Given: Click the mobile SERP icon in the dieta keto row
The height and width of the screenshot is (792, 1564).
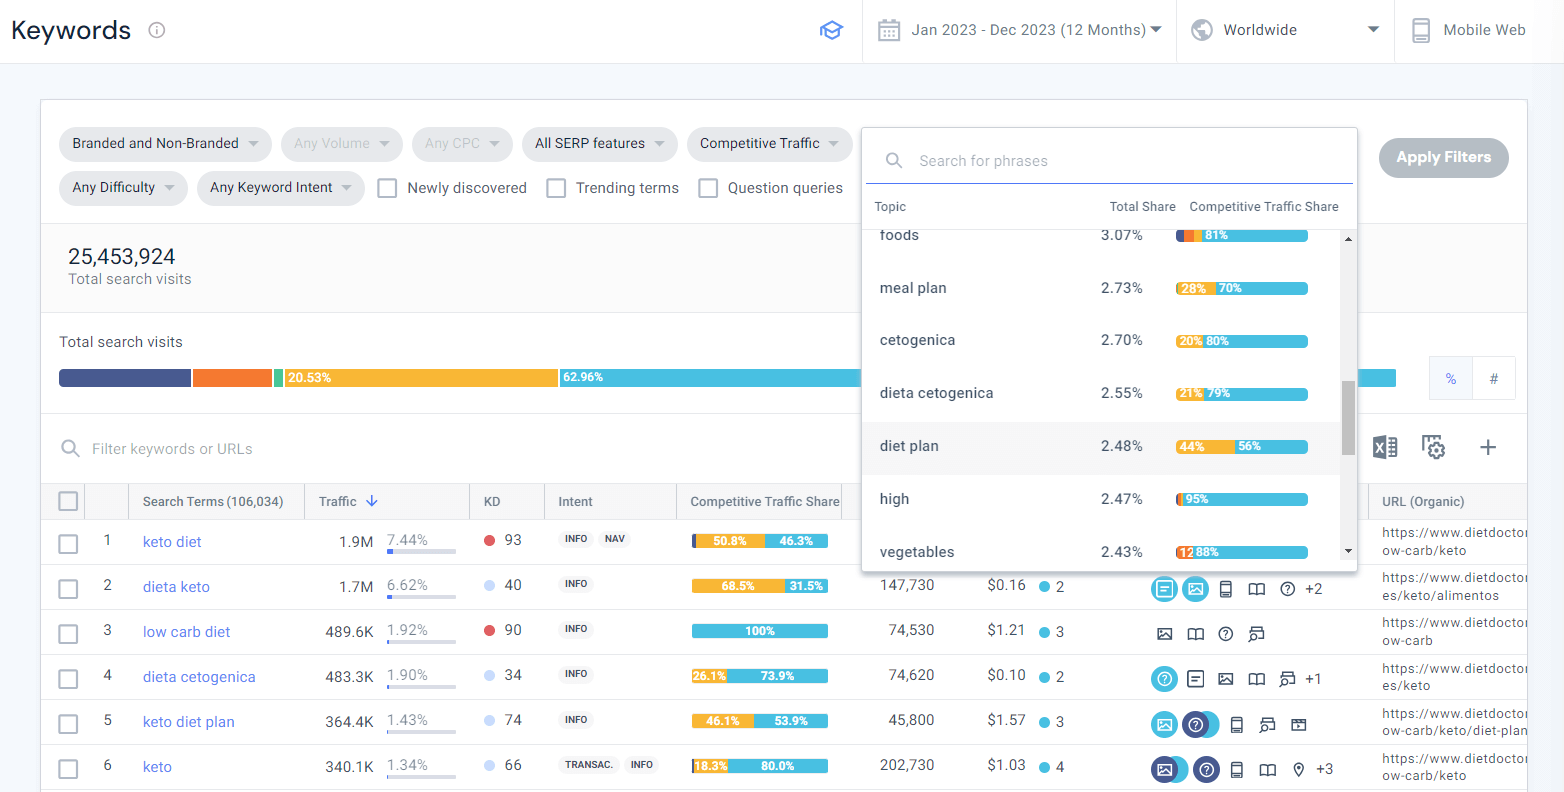Looking at the screenshot, I should (1226, 589).
